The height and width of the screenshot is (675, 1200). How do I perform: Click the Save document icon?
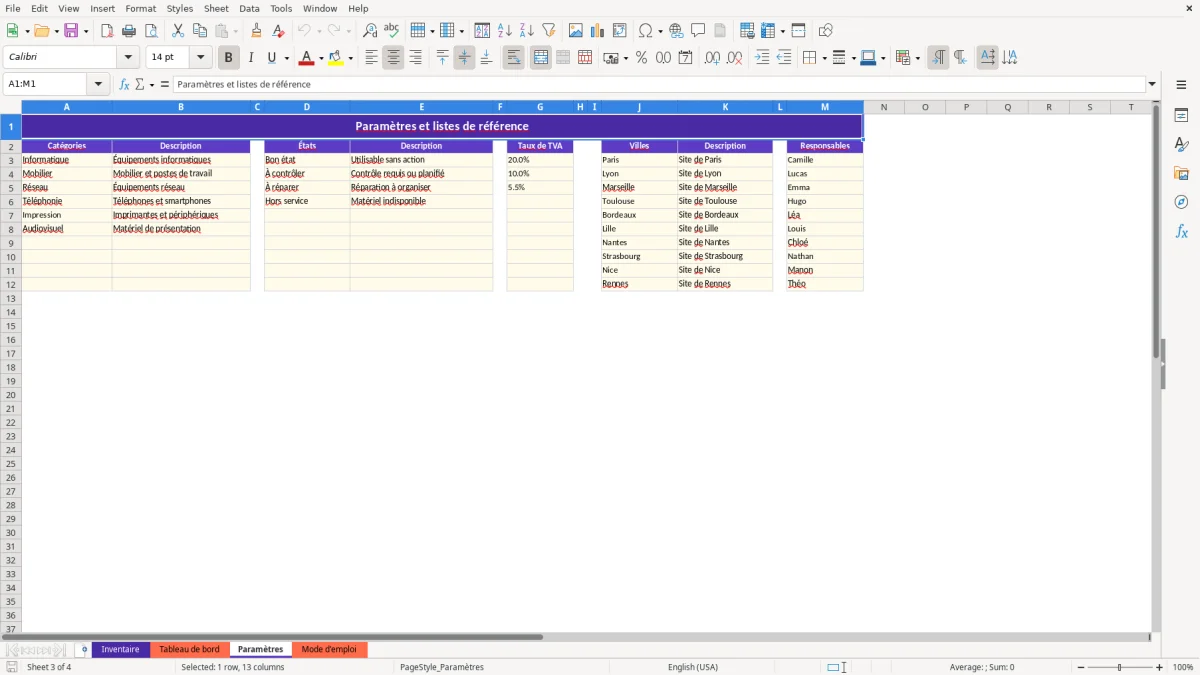point(71,31)
